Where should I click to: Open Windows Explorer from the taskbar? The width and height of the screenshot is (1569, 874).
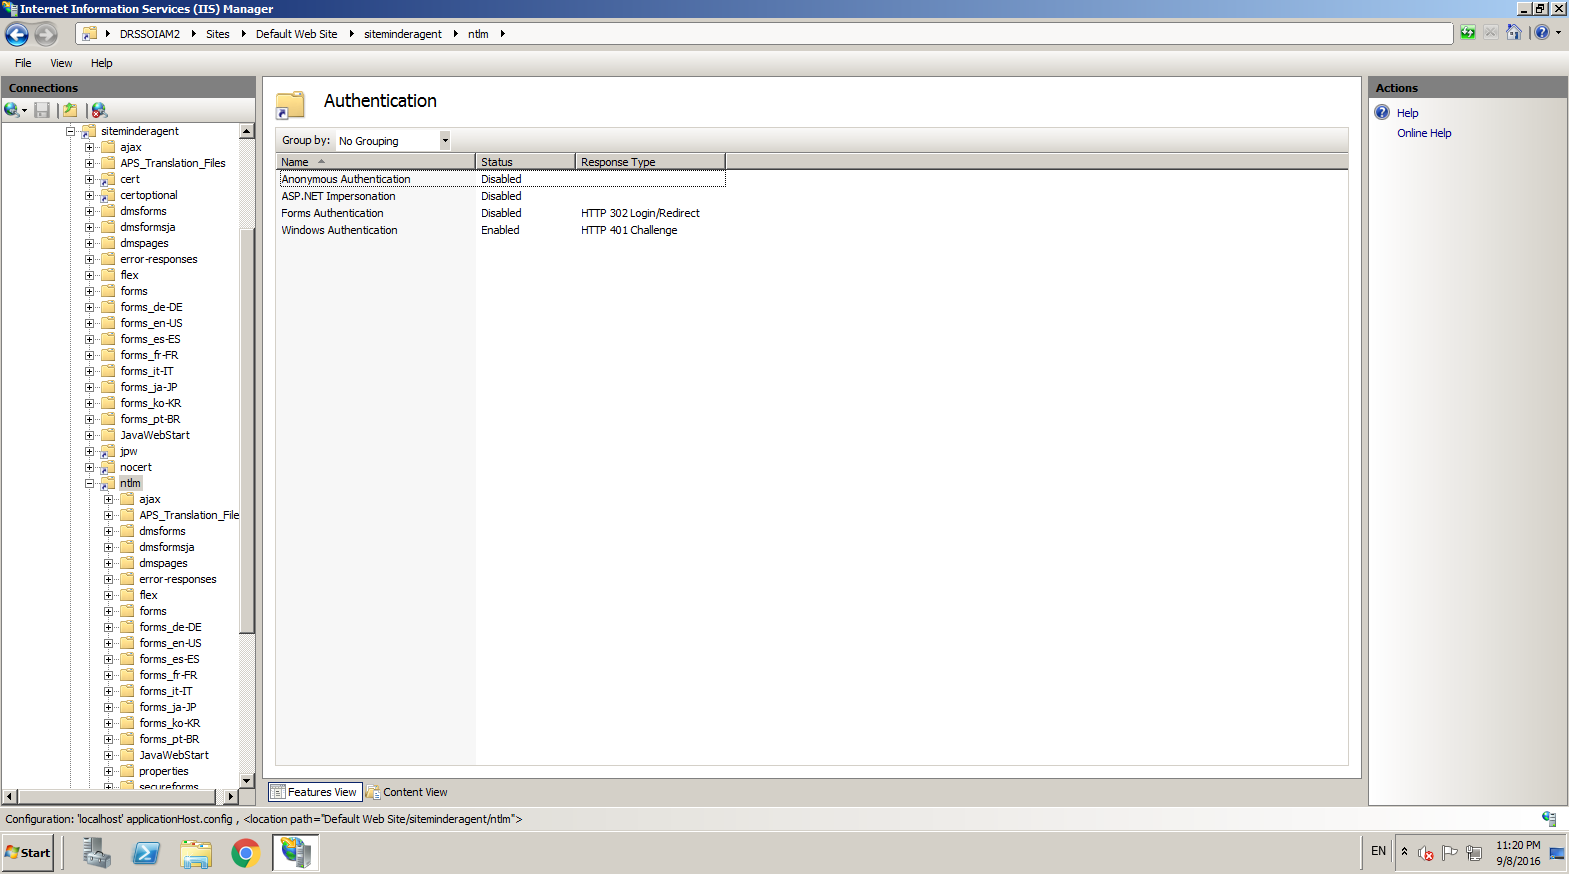[196, 853]
